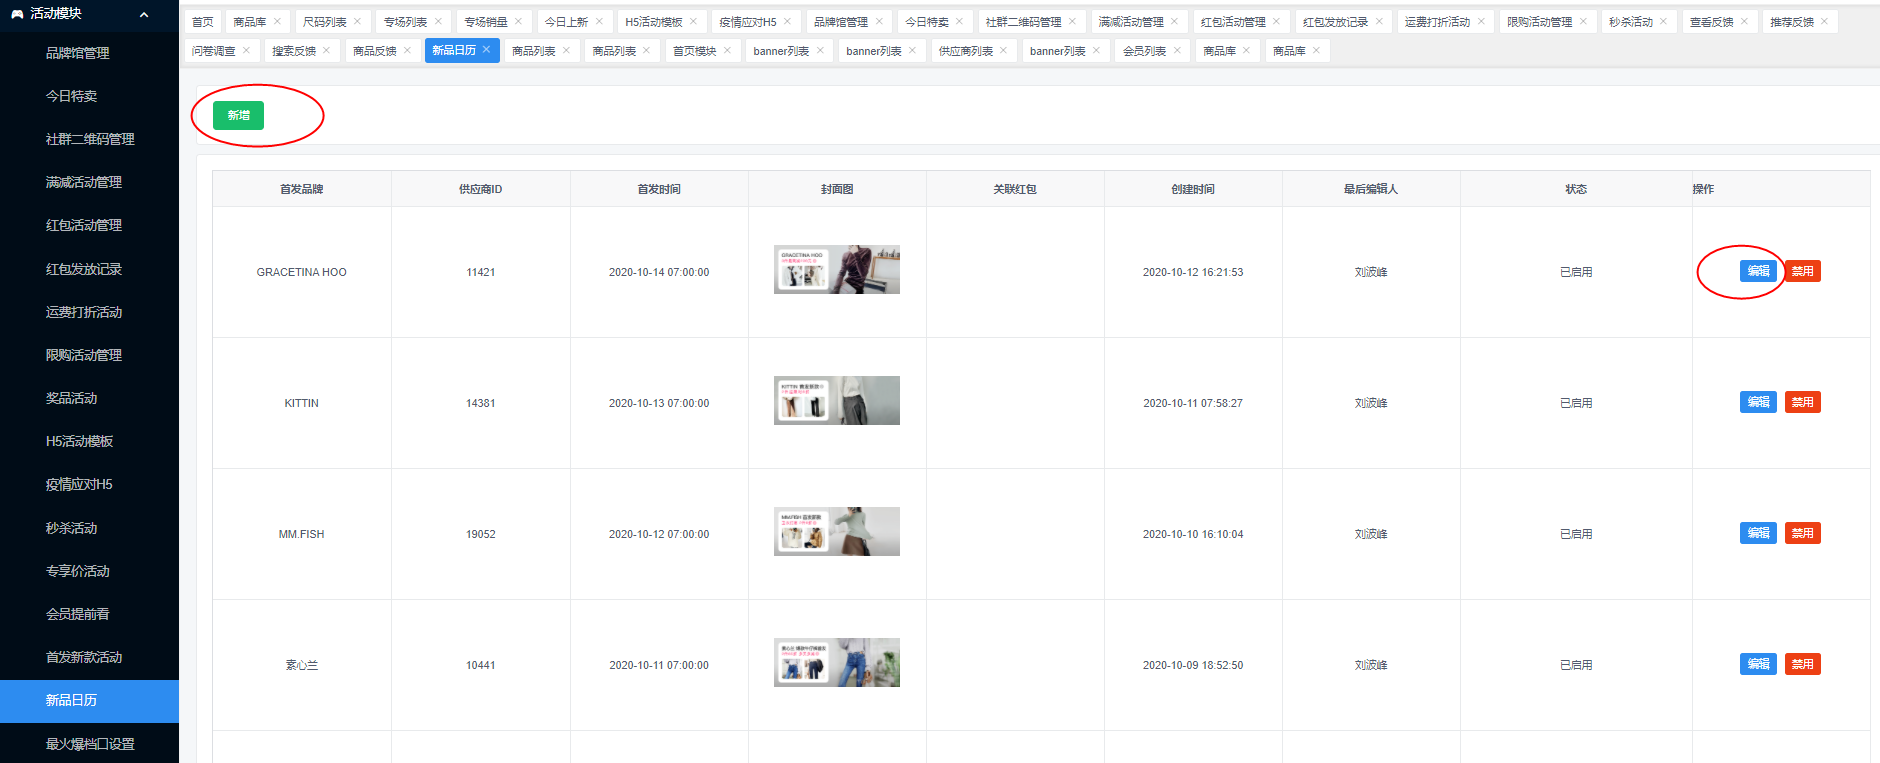Edit the KITTIN row
Screen dimensions: 1880x763
[1758, 402]
